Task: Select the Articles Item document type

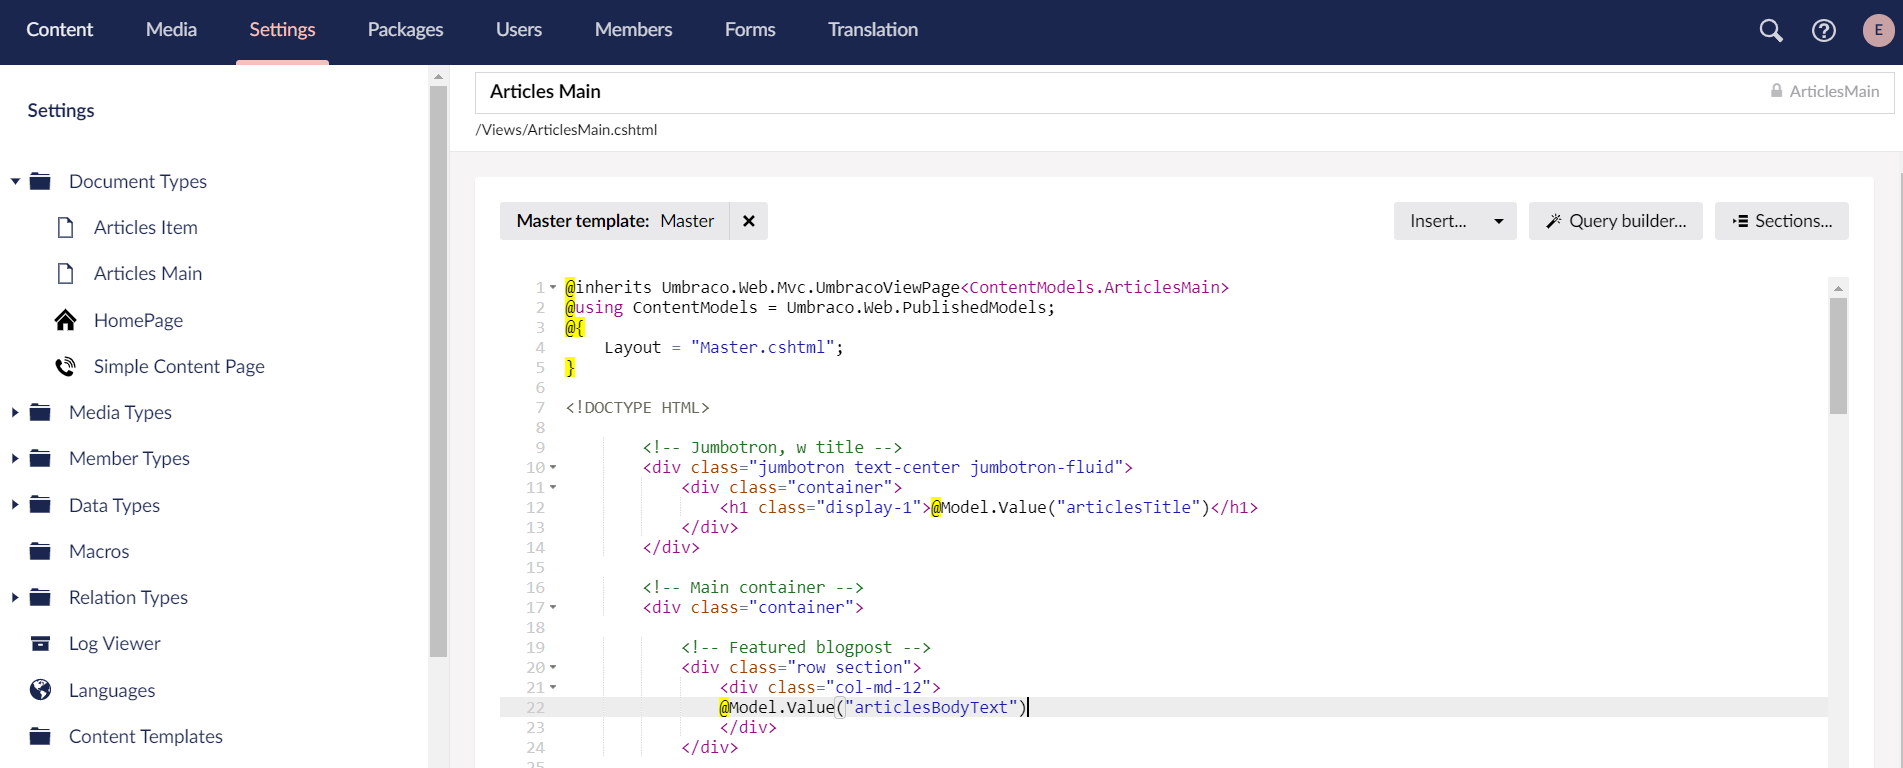Action: click(146, 227)
